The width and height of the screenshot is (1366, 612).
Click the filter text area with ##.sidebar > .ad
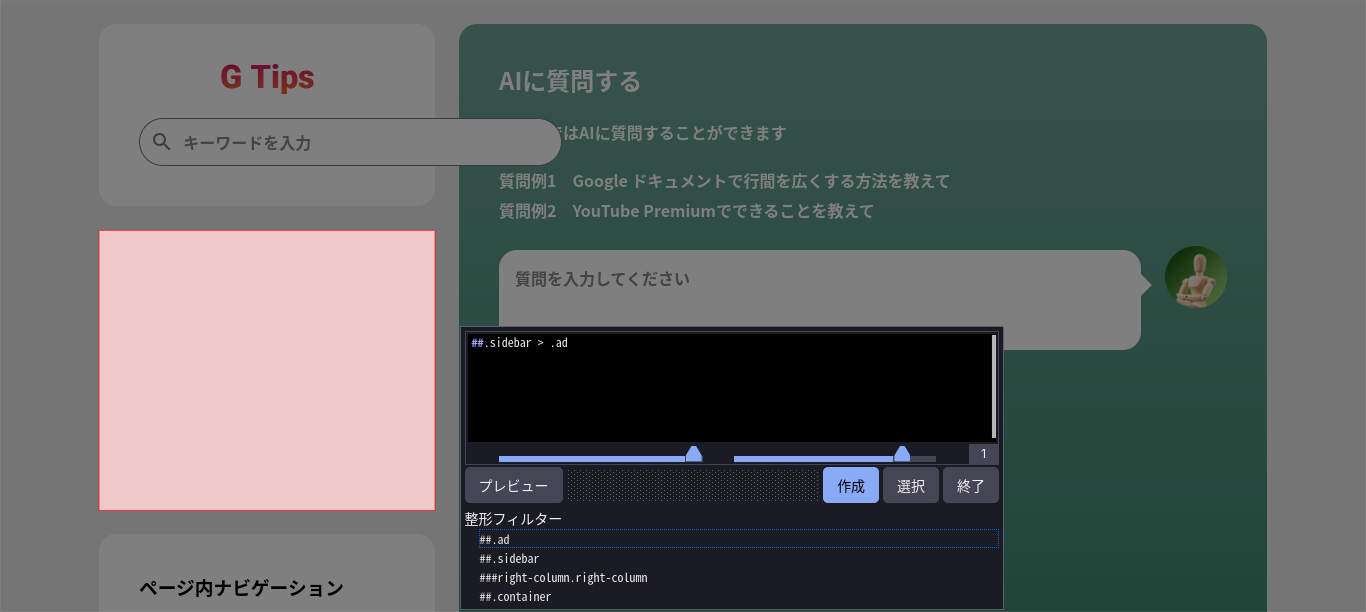coord(728,387)
